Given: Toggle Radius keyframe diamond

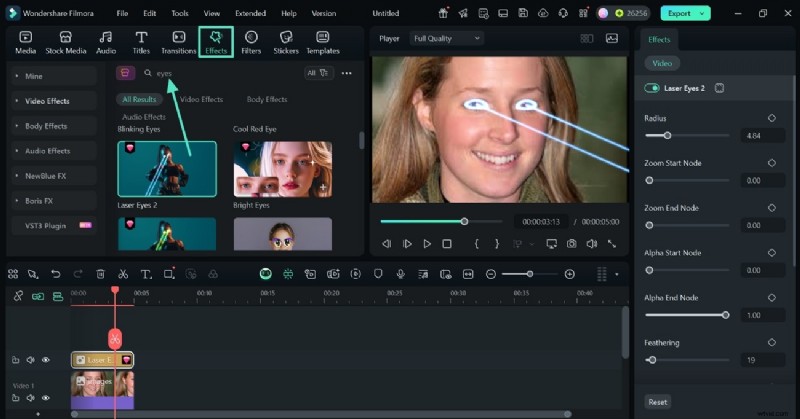Looking at the screenshot, I should click(x=772, y=118).
